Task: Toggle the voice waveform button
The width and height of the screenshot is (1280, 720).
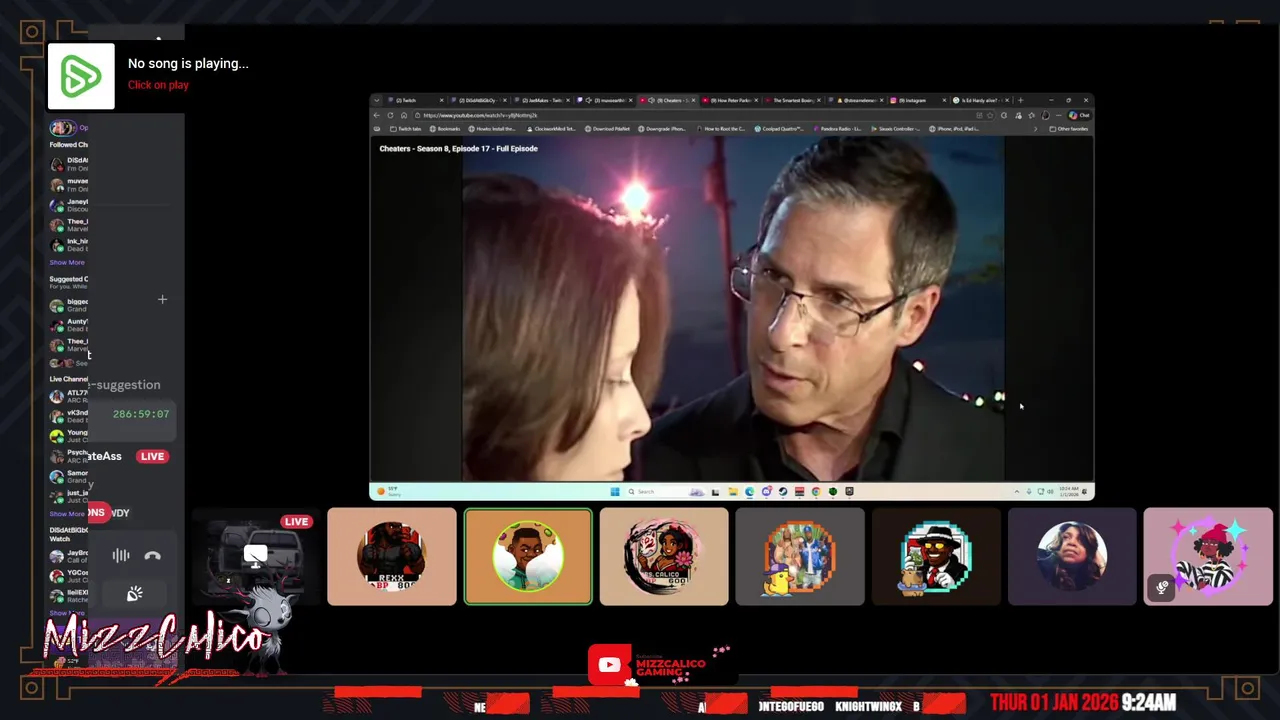Action: pos(121,556)
